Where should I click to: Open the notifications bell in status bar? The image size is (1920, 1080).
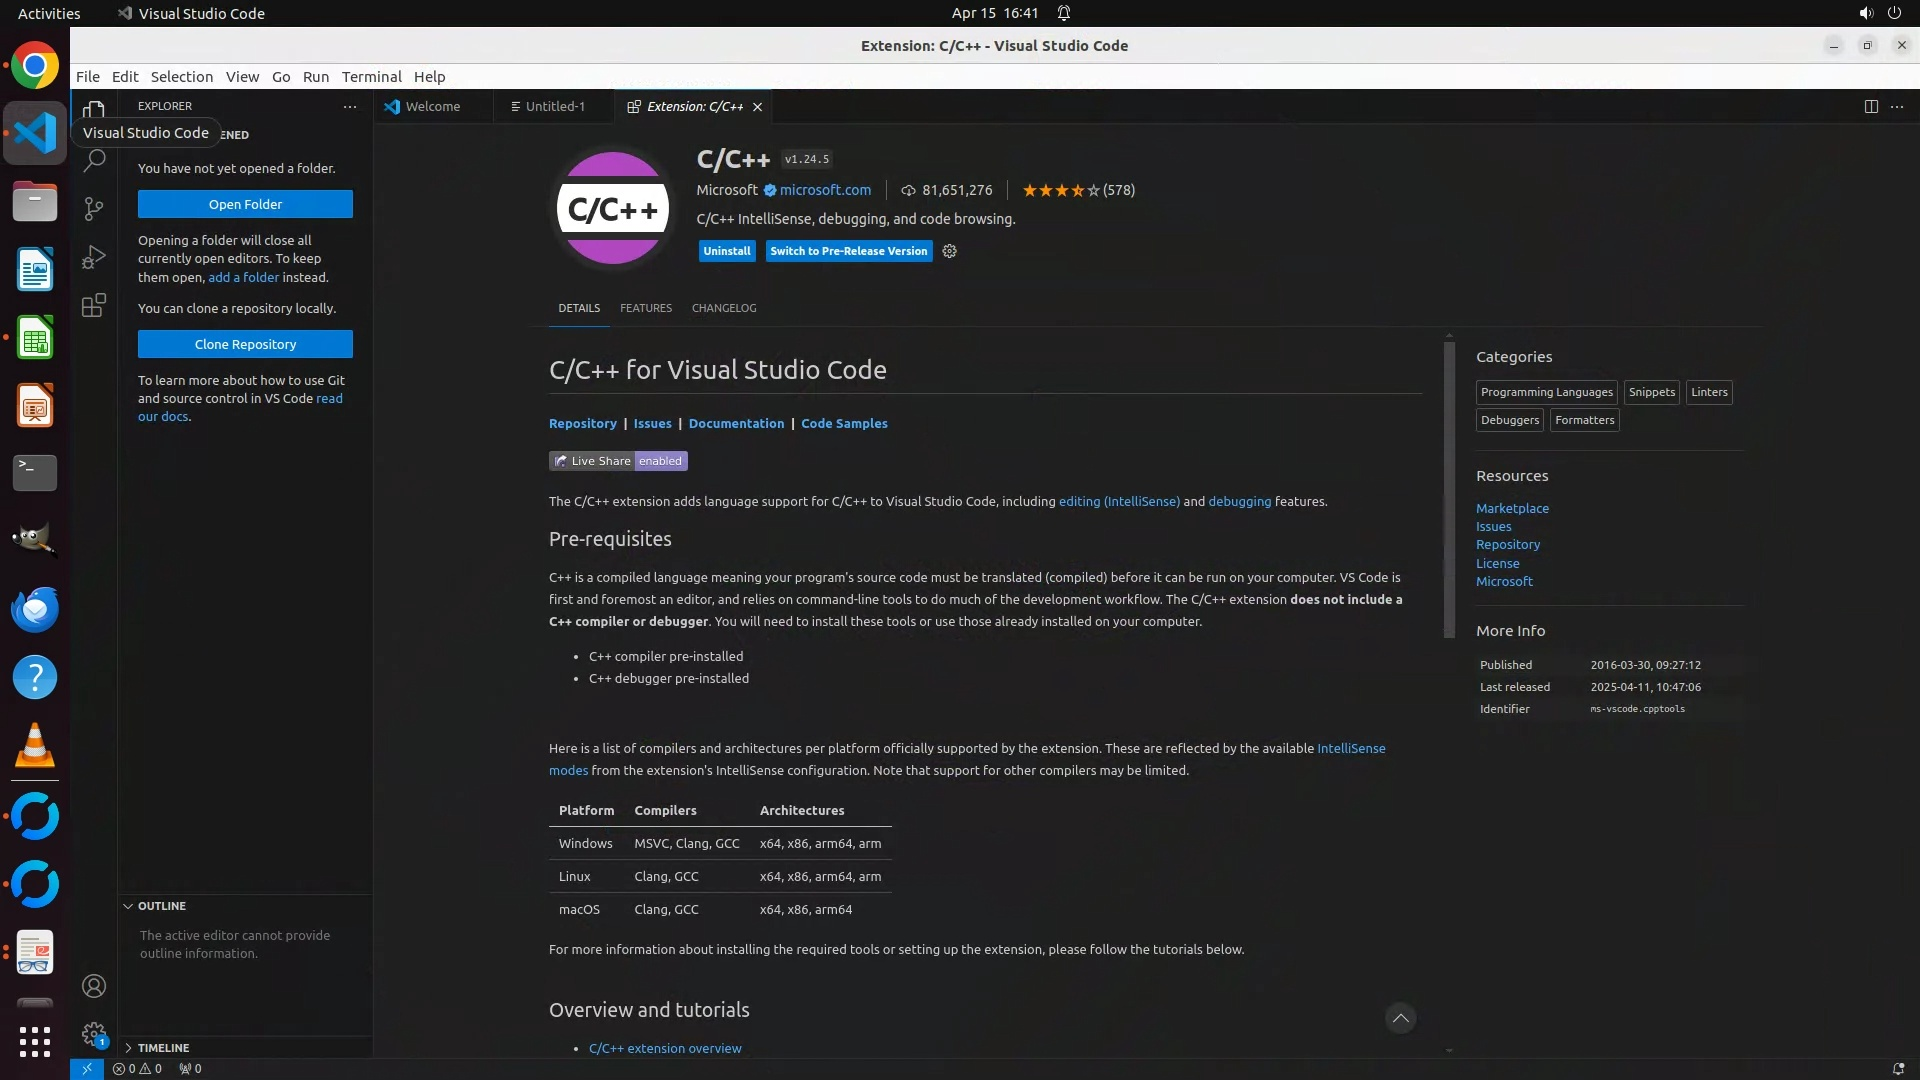(x=1897, y=1068)
